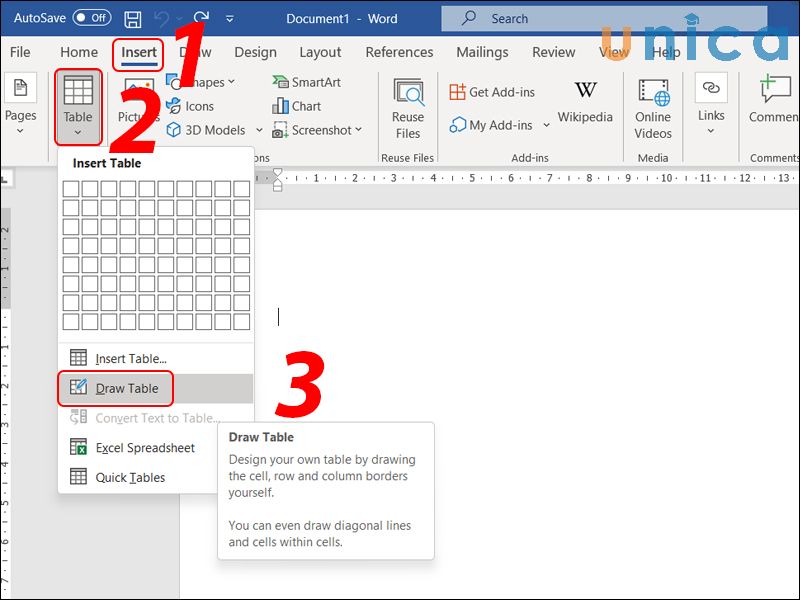Insert a Chart

[297, 106]
